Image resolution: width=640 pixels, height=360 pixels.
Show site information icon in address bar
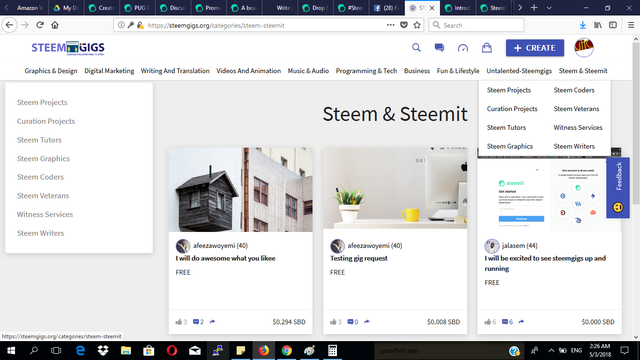(121, 25)
